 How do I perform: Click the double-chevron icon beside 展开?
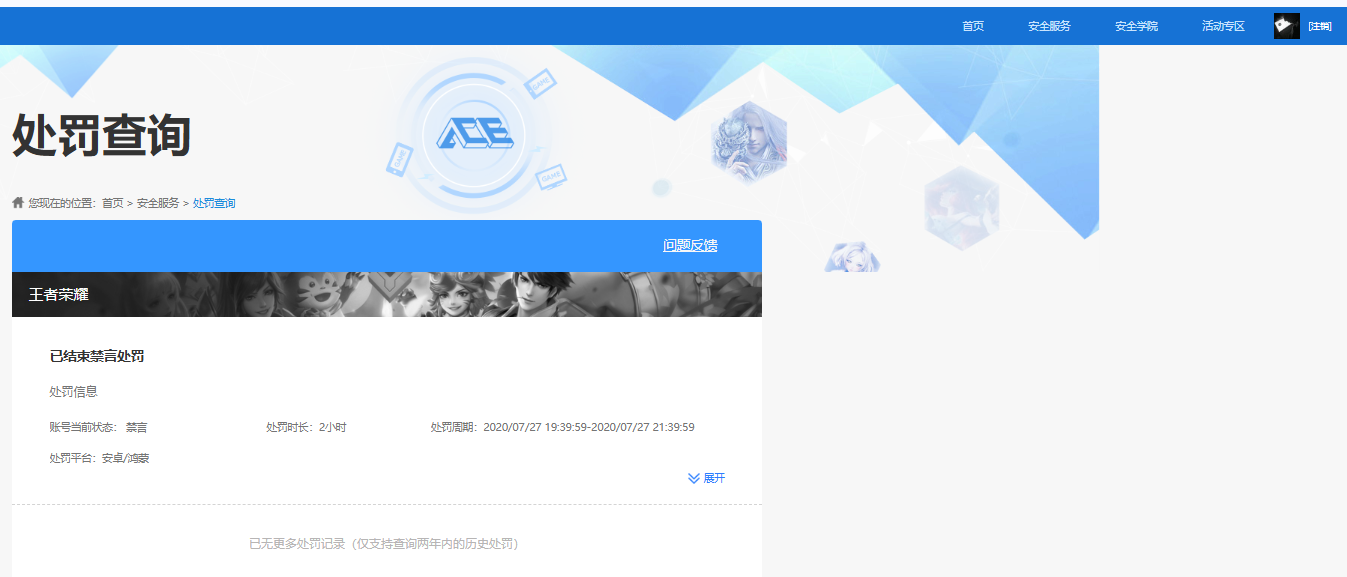click(691, 478)
